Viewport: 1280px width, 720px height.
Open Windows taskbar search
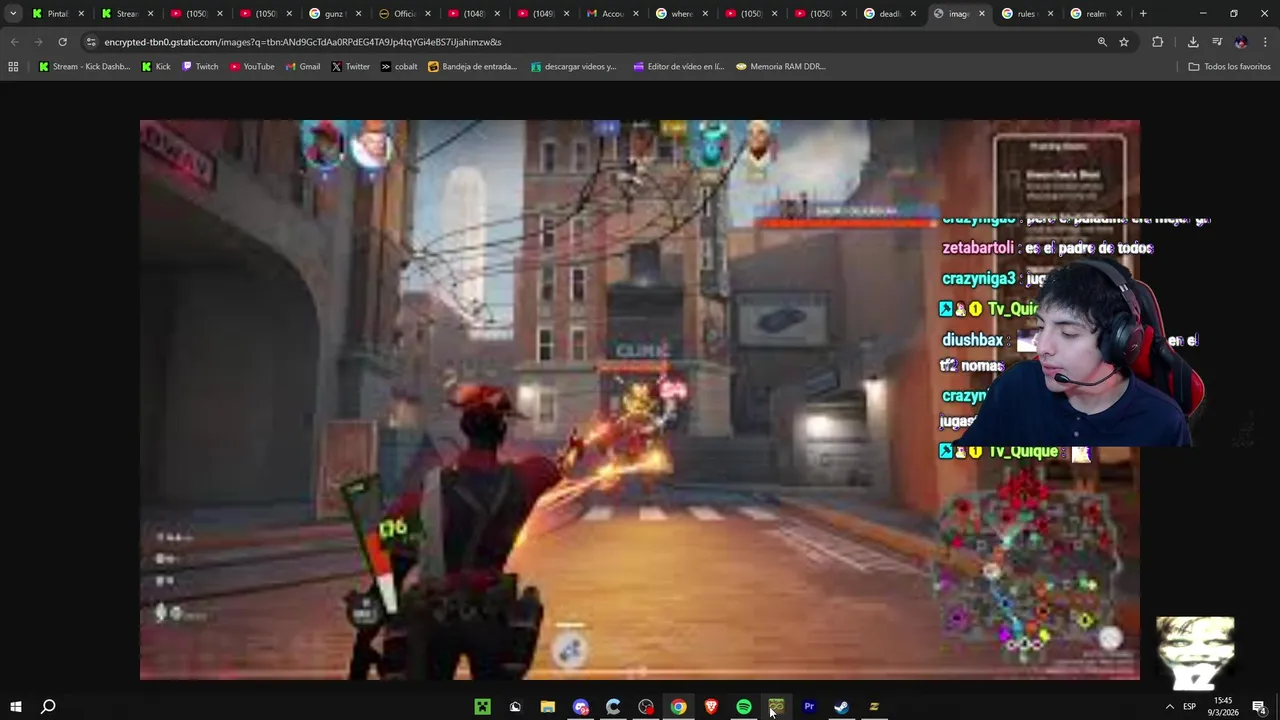point(48,707)
